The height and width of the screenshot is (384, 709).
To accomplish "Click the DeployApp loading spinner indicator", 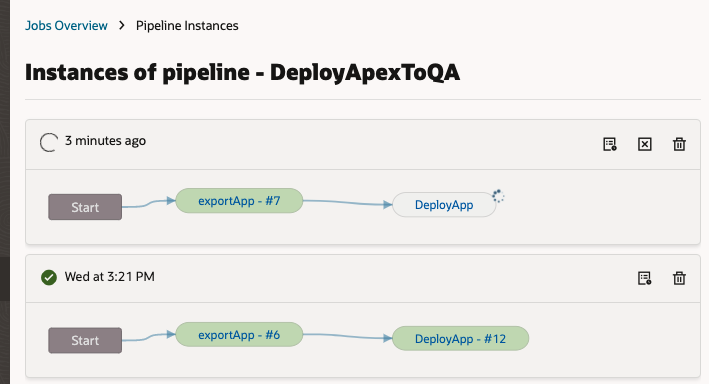I will click(498, 196).
